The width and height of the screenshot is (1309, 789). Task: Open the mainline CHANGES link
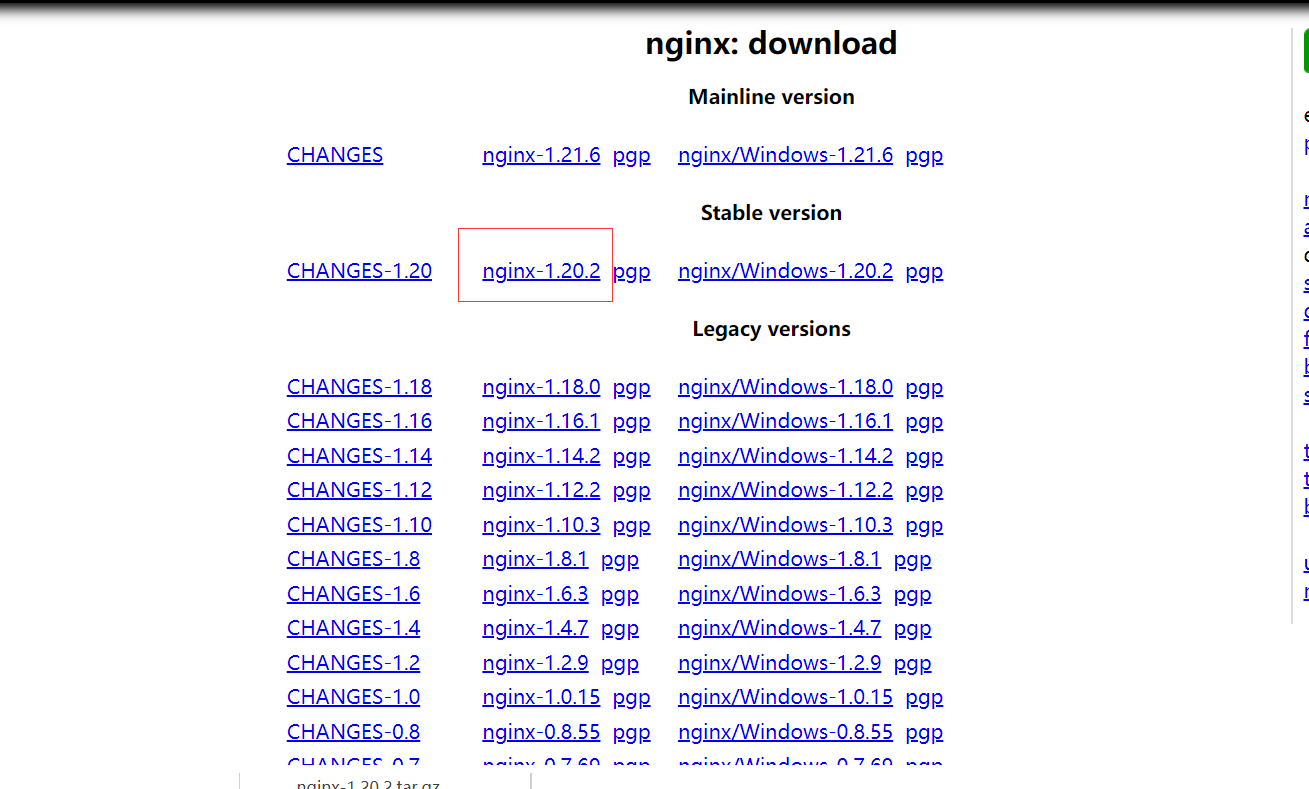pos(335,155)
